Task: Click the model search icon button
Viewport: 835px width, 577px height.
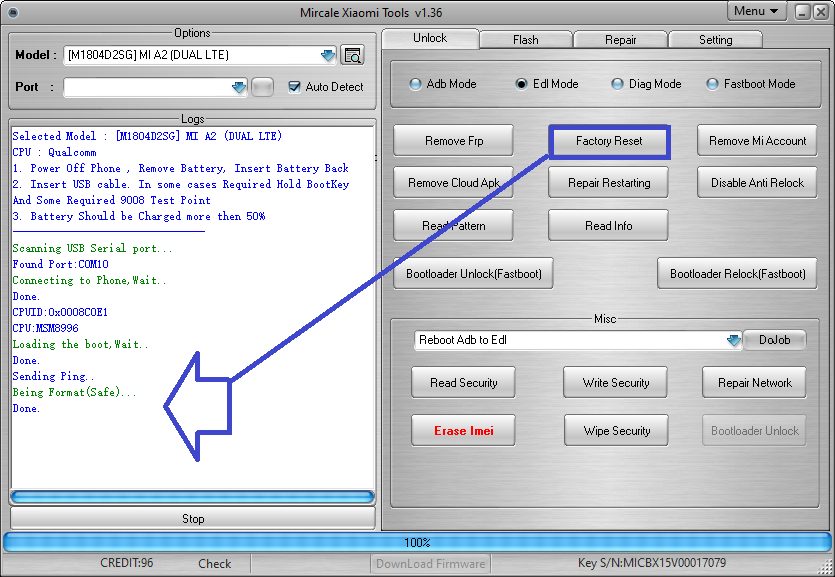Action: (352, 55)
